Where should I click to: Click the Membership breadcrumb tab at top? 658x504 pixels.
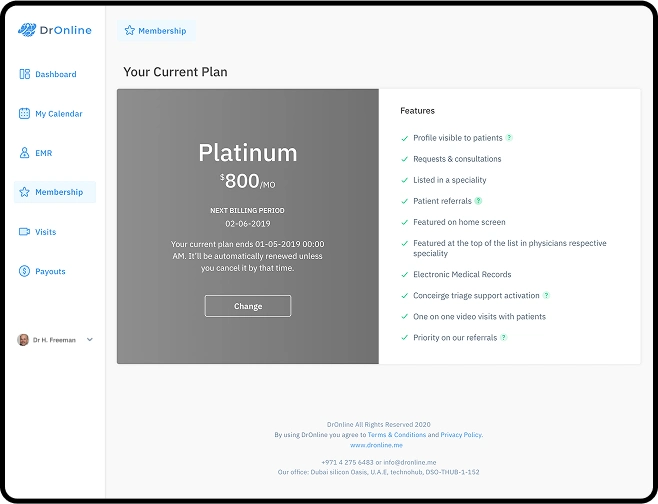(x=156, y=31)
